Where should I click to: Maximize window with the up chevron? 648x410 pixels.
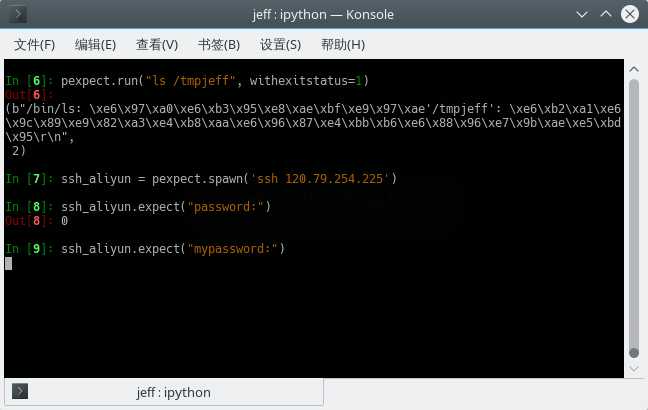coord(606,14)
